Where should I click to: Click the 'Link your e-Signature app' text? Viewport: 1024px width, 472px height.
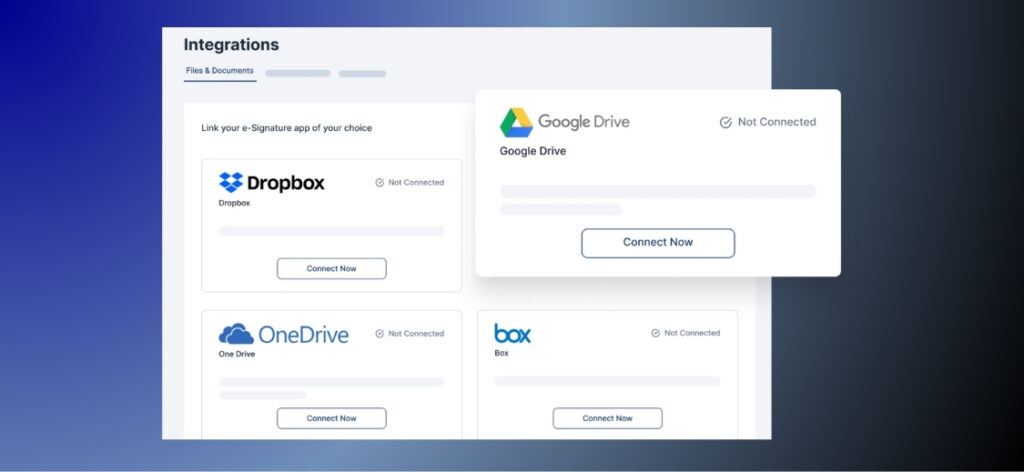click(286, 128)
